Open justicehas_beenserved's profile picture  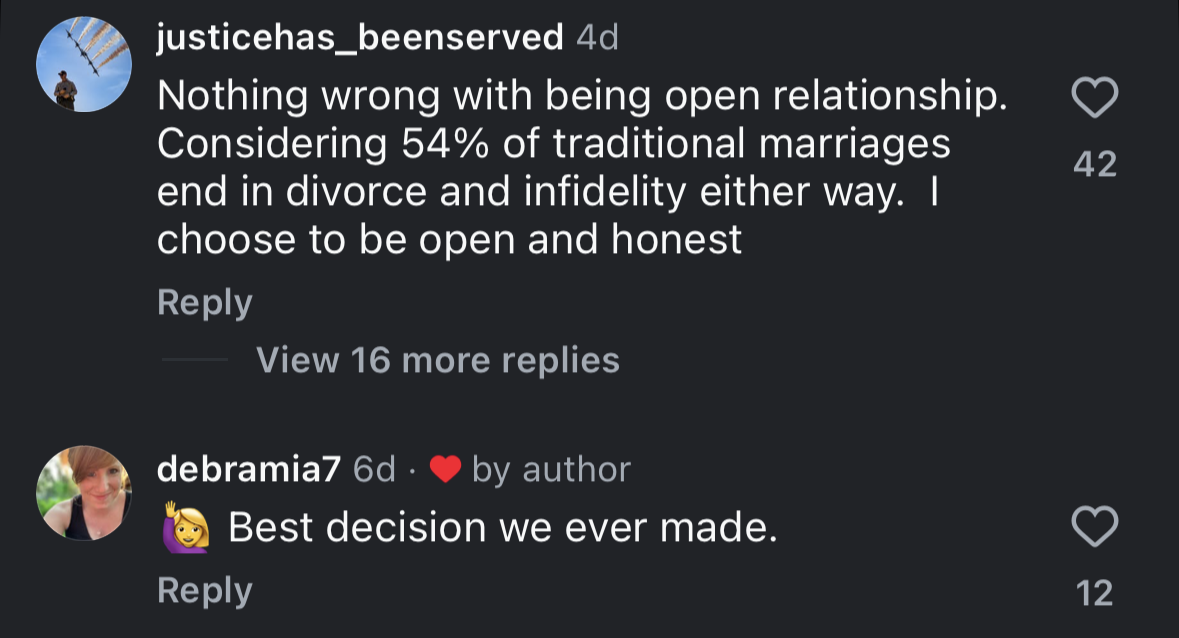tap(84, 66)
